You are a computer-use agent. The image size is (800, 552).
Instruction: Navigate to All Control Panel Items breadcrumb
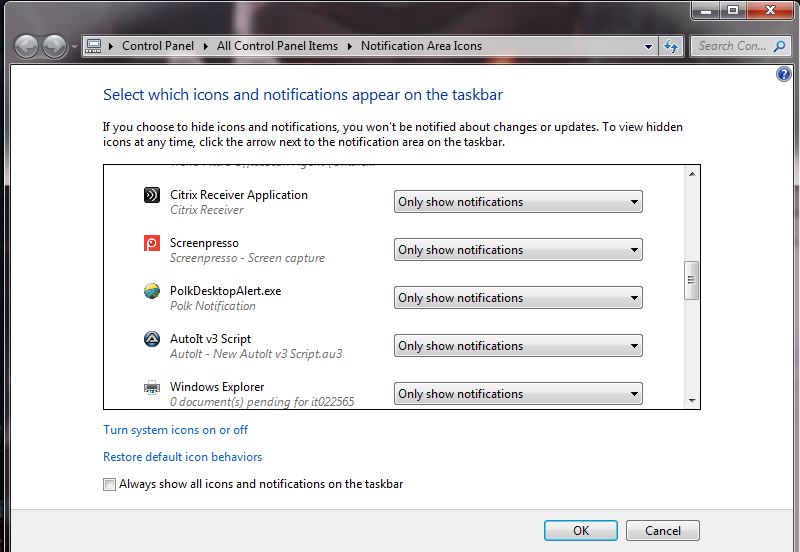[277, 46]
